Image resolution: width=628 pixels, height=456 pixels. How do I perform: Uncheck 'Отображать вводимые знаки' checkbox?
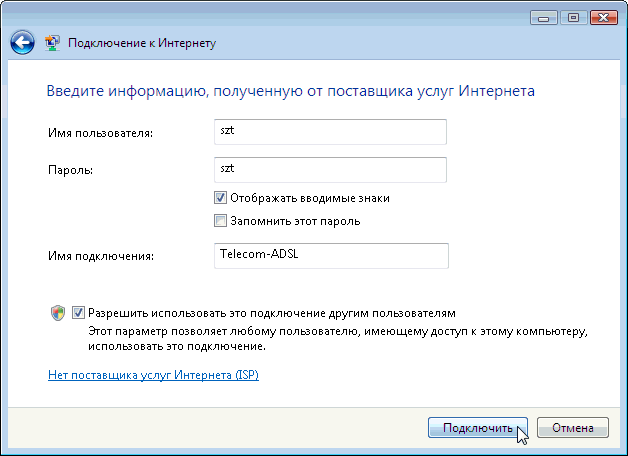(220, 198)
